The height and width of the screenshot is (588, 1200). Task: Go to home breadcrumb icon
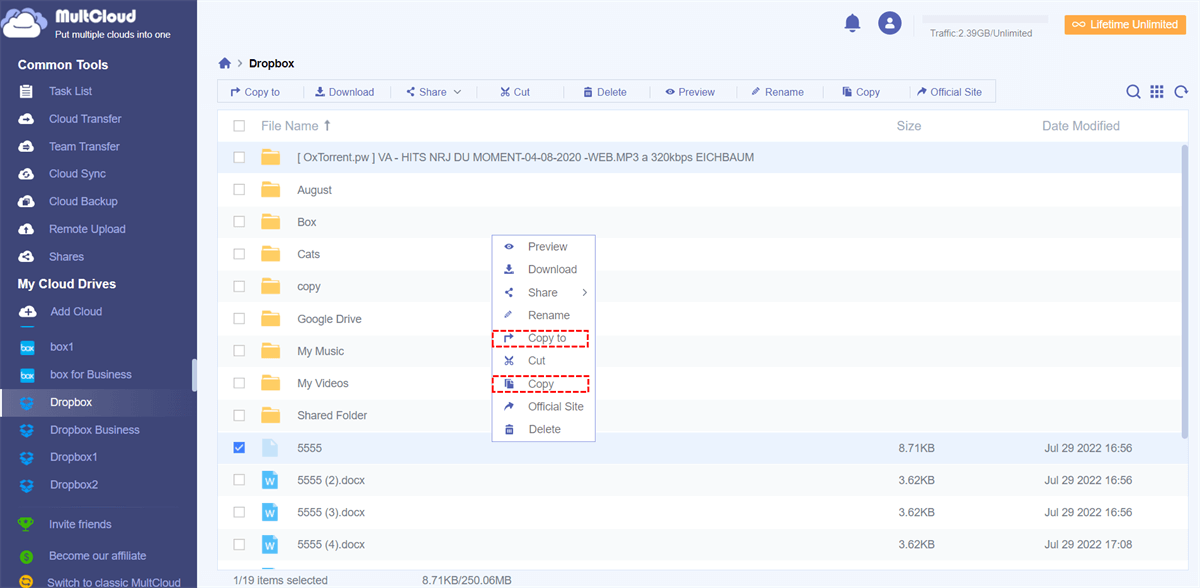(x=225, y=64)
